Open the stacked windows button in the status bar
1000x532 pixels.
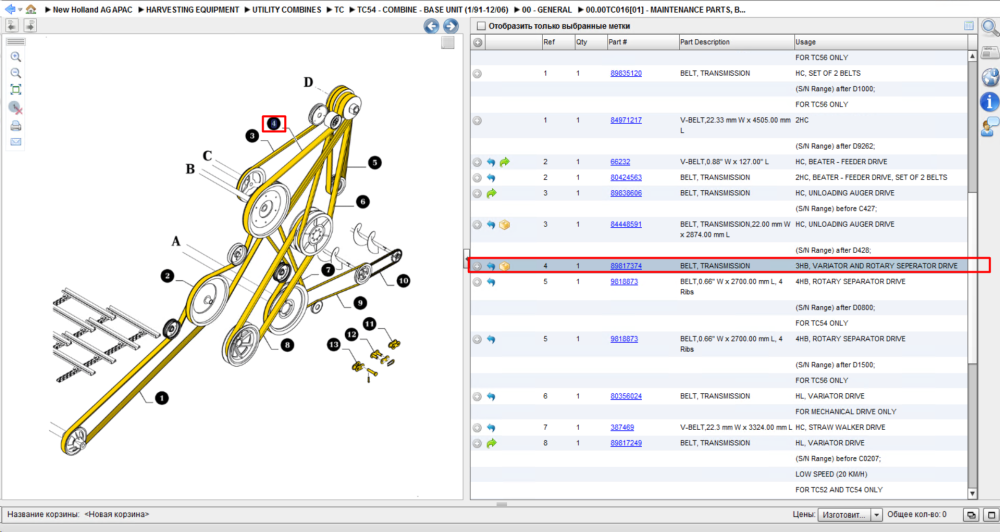click(971, 515)
